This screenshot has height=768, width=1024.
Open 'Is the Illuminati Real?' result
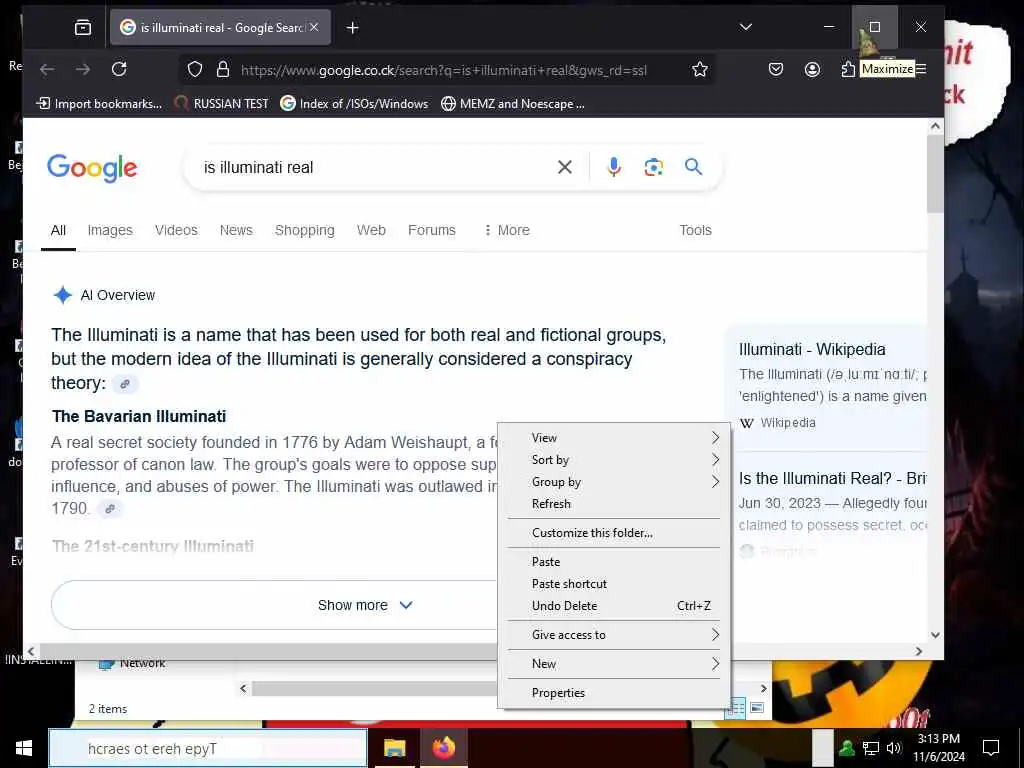coord(832,479)
